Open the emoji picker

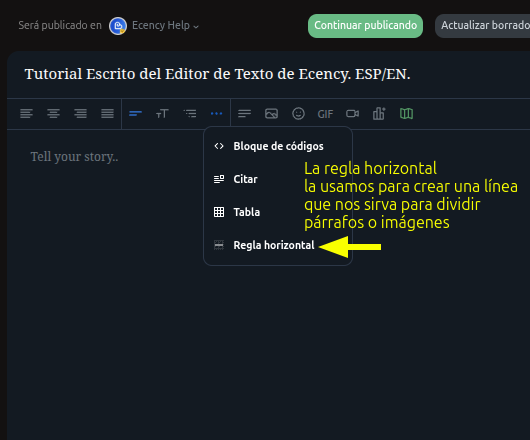pyautogui.click(x=298, y=114)
